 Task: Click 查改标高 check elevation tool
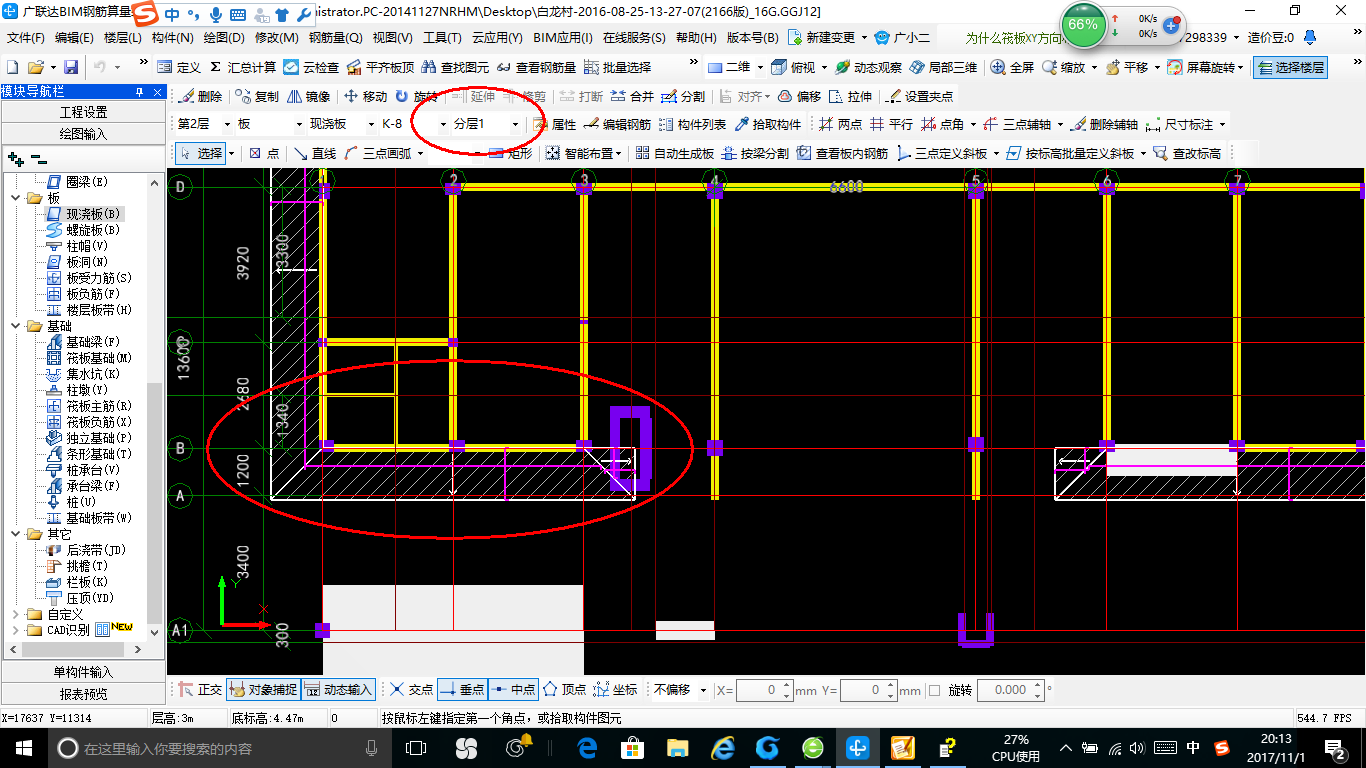pyautogui.click(x=1187, y=153)
